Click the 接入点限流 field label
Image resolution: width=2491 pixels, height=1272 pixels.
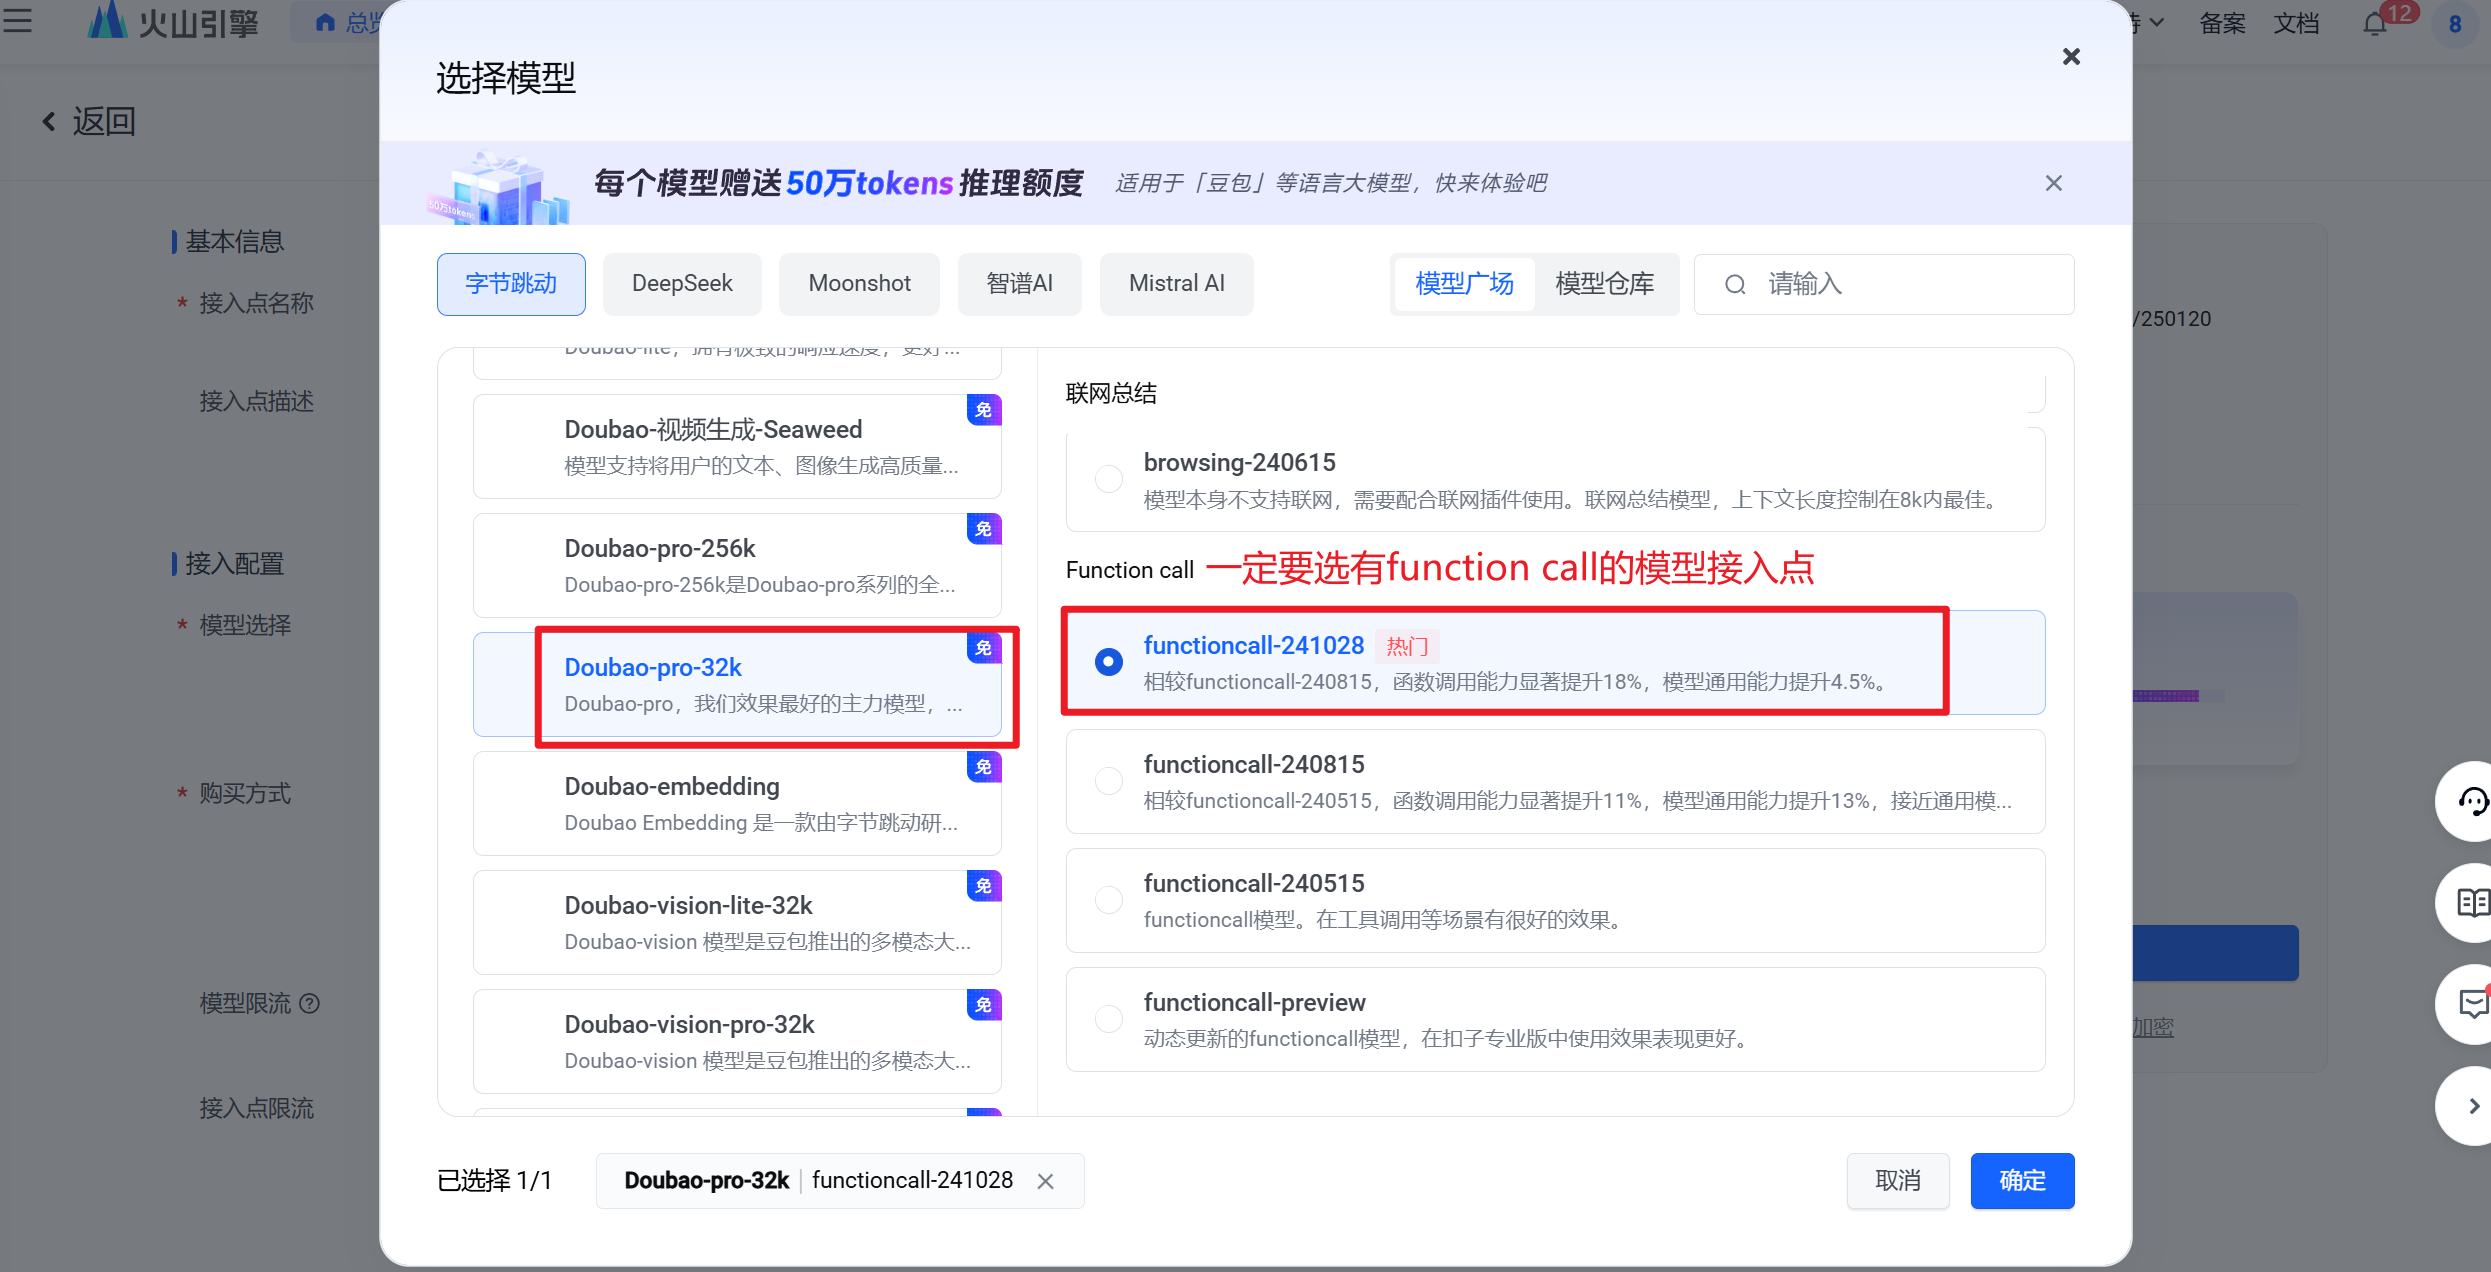(256, 1108)
